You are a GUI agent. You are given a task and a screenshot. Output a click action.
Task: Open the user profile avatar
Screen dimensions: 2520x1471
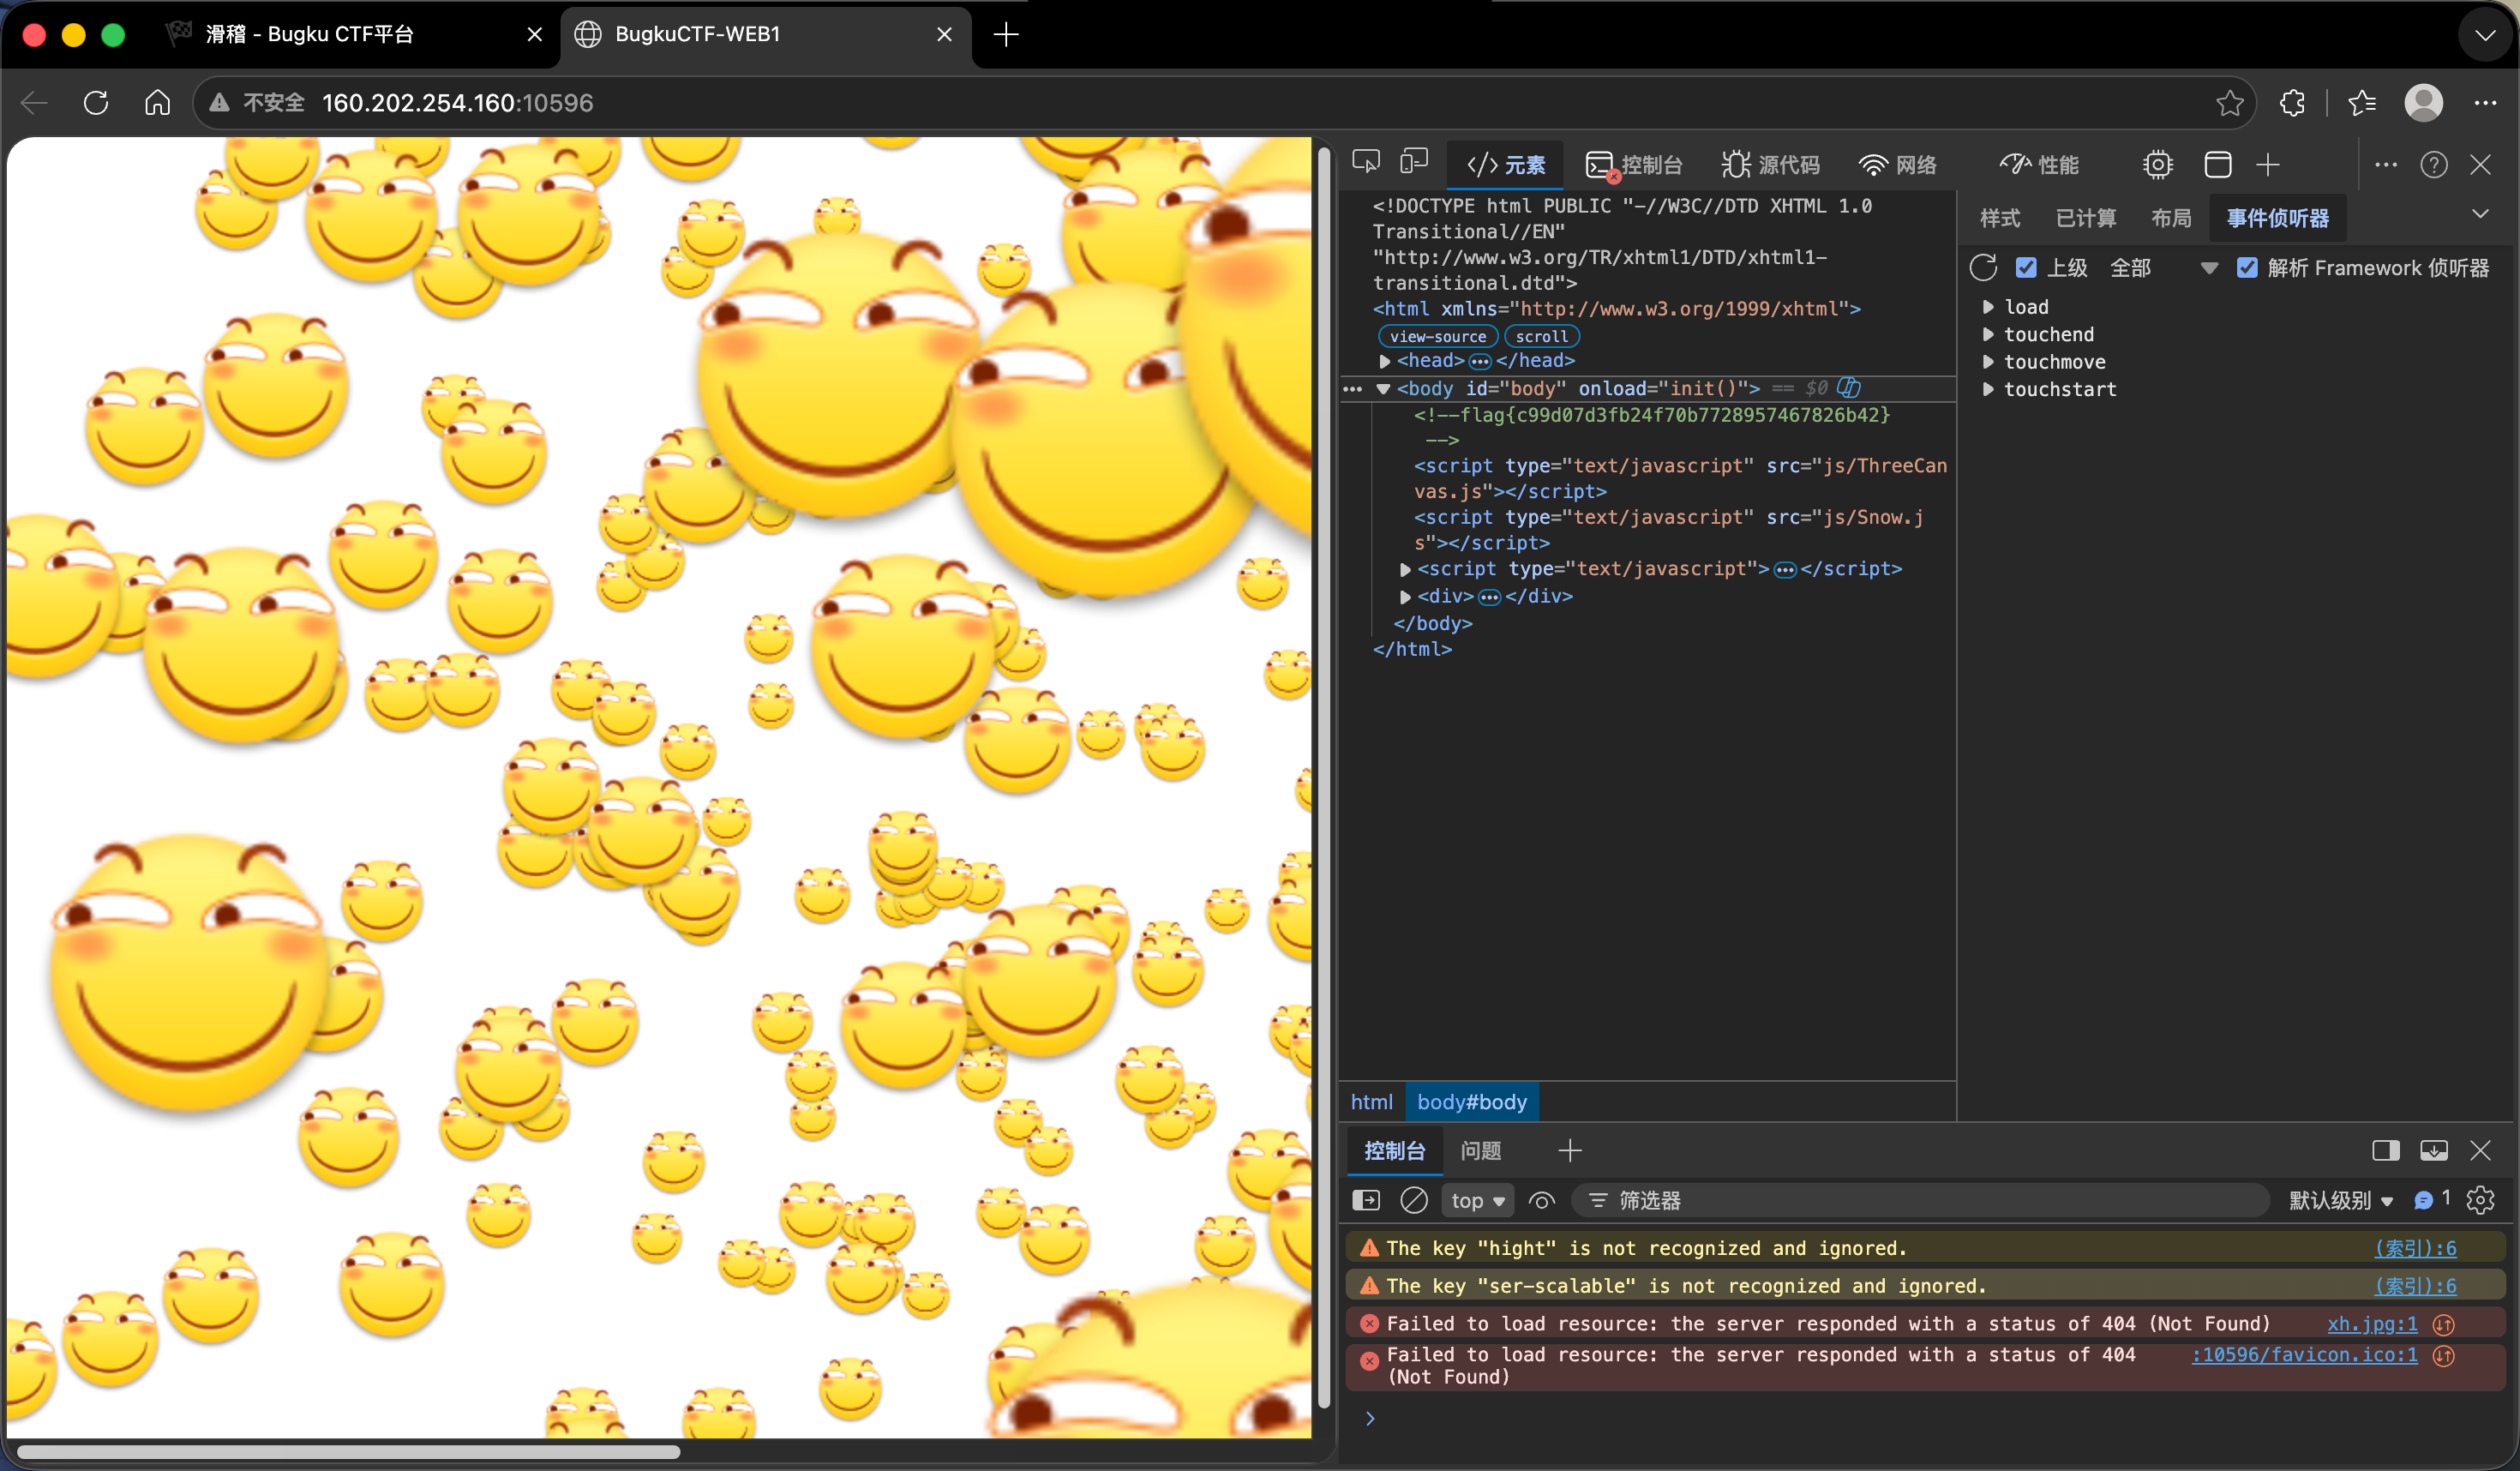tap(2423, 102)
